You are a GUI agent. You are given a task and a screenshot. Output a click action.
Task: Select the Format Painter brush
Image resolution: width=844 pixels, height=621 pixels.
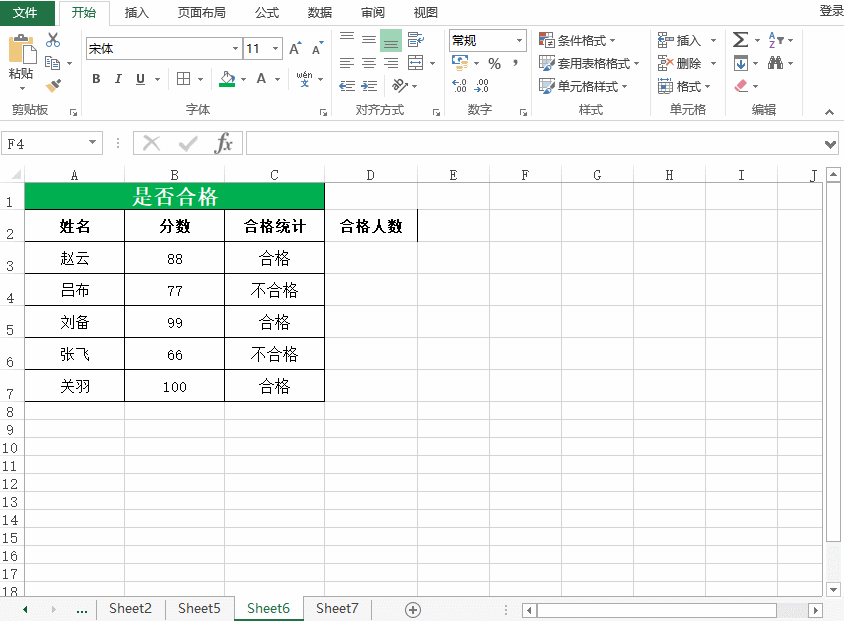(x=53, y=84)
